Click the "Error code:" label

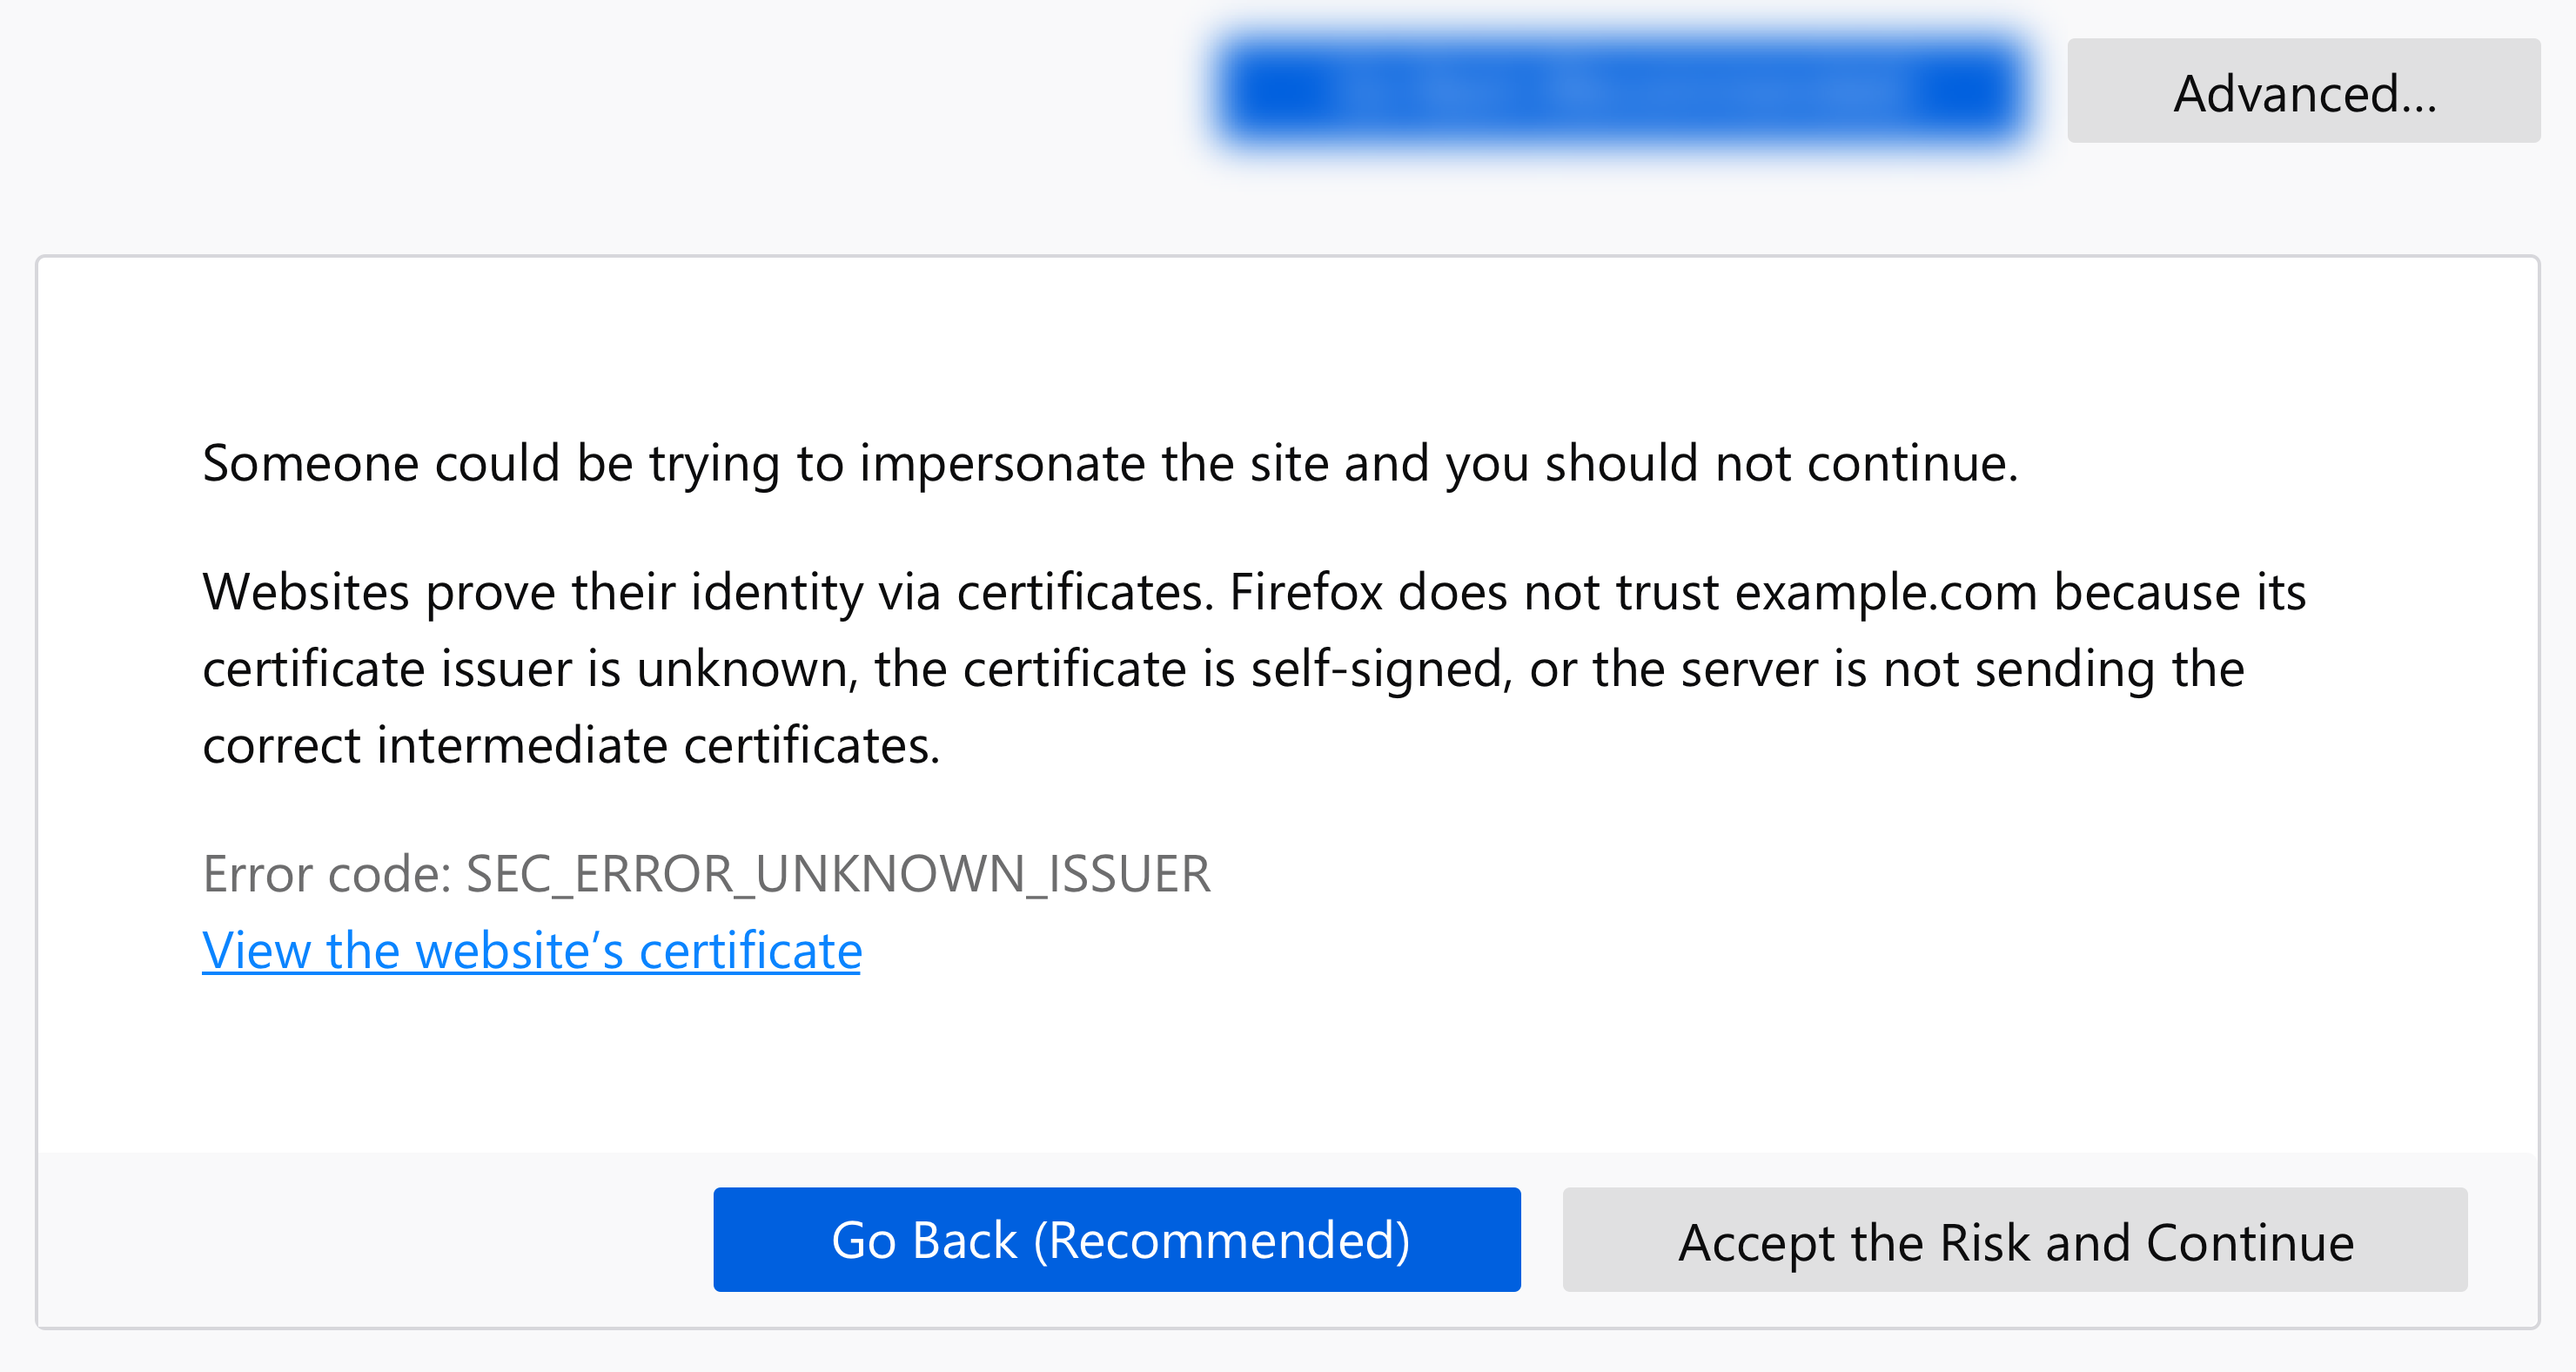click(x=327, y=874)
